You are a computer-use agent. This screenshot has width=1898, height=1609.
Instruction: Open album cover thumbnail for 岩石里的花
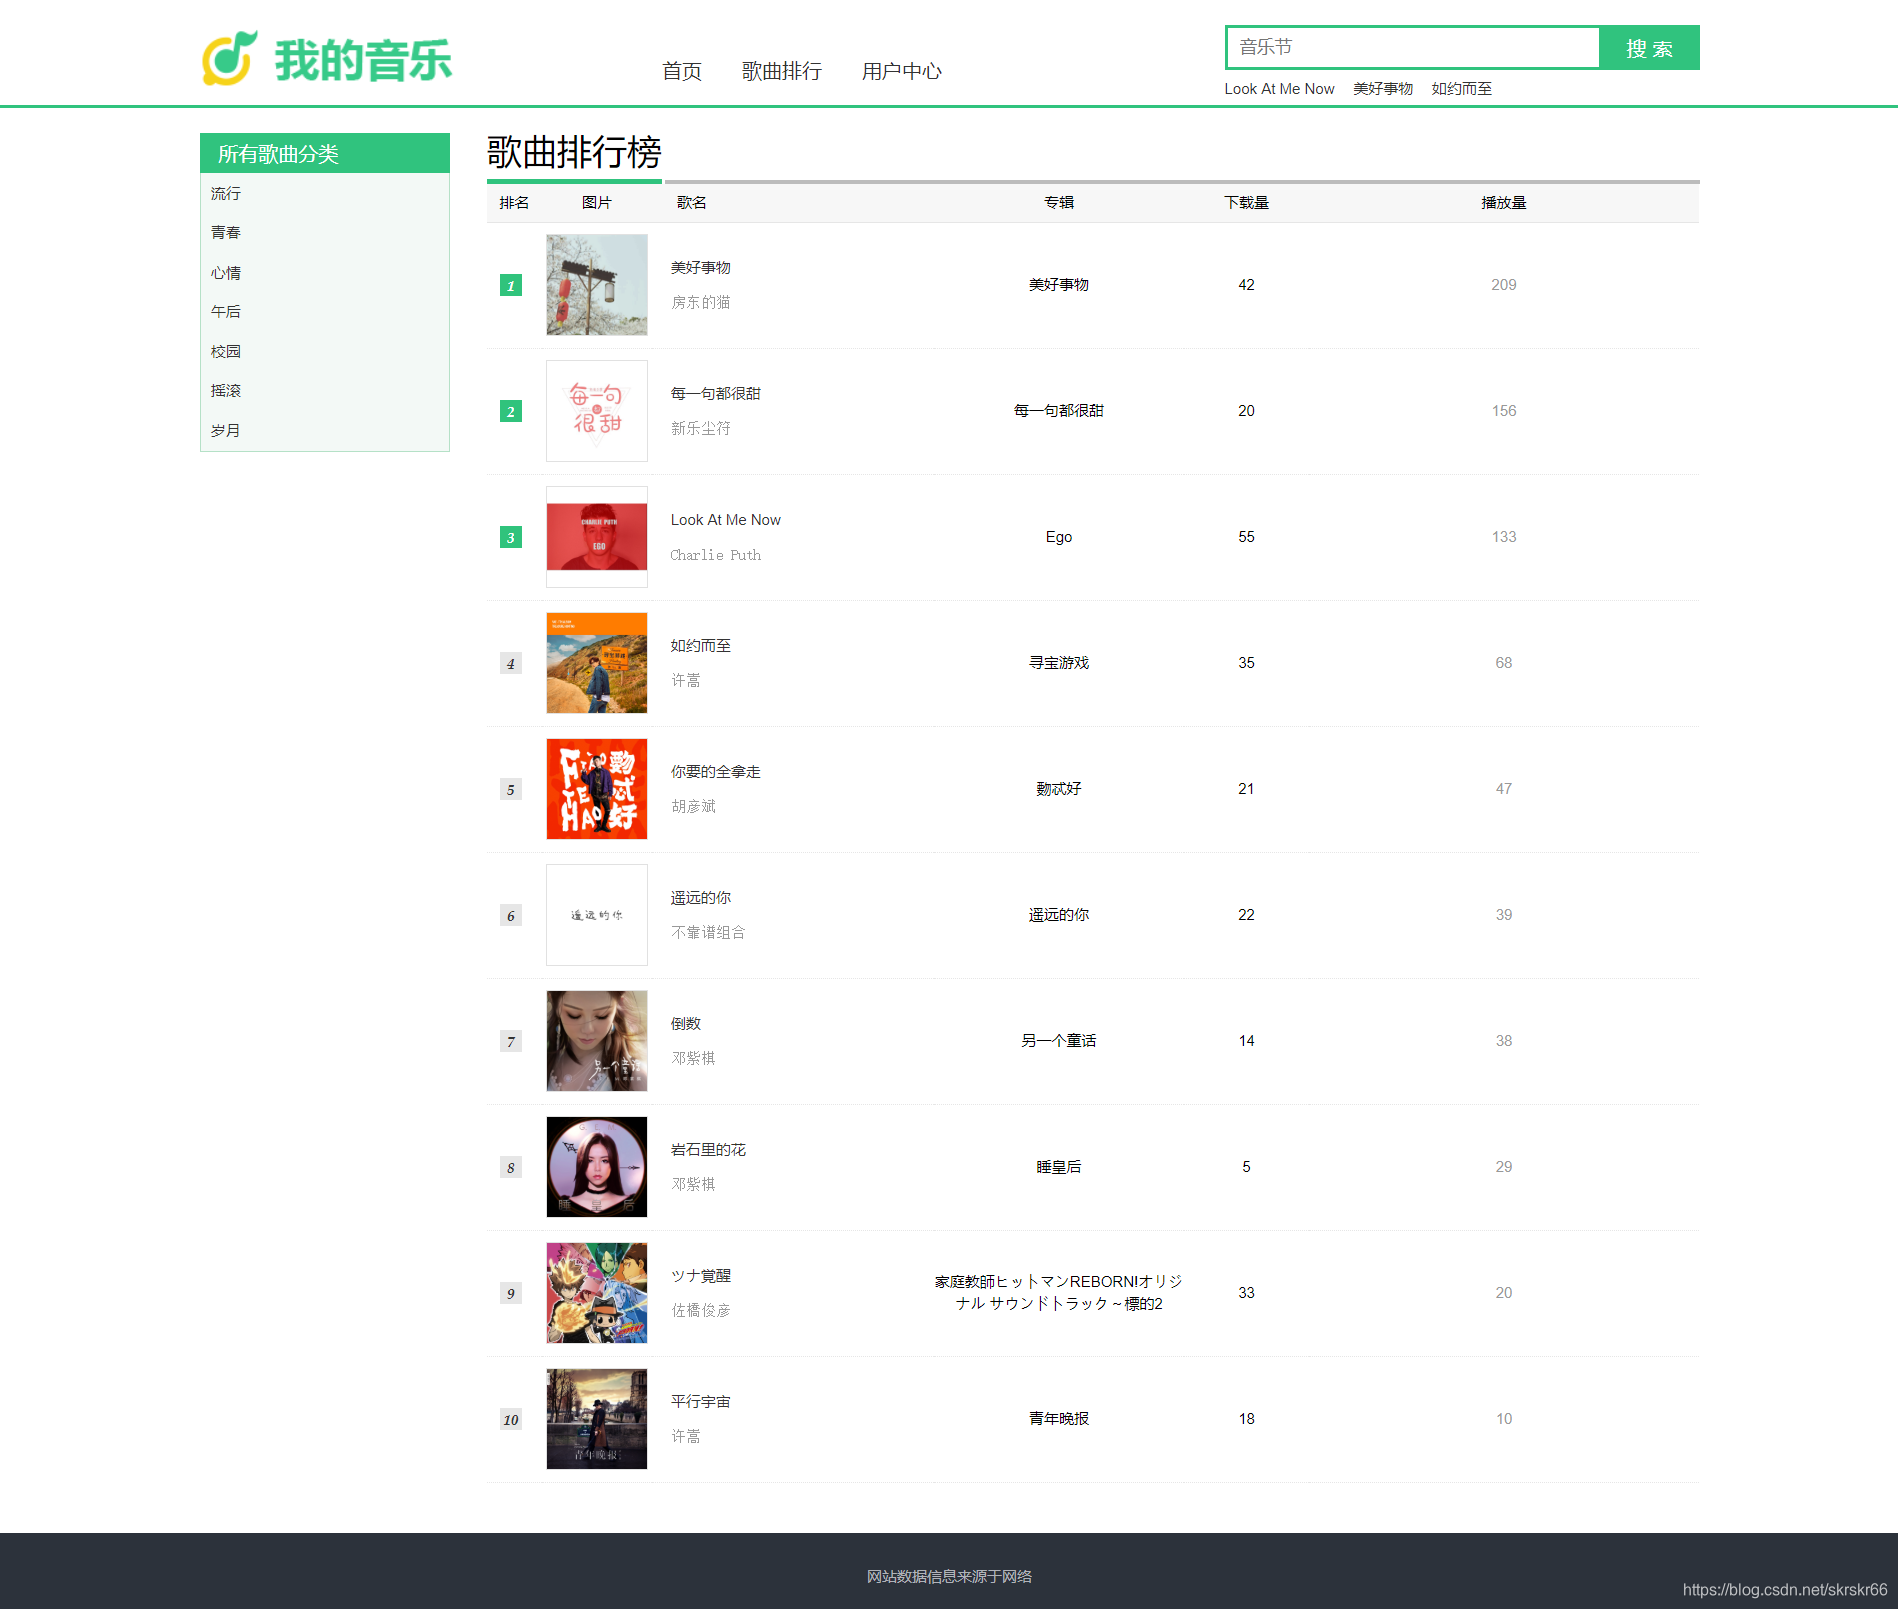597,1167
